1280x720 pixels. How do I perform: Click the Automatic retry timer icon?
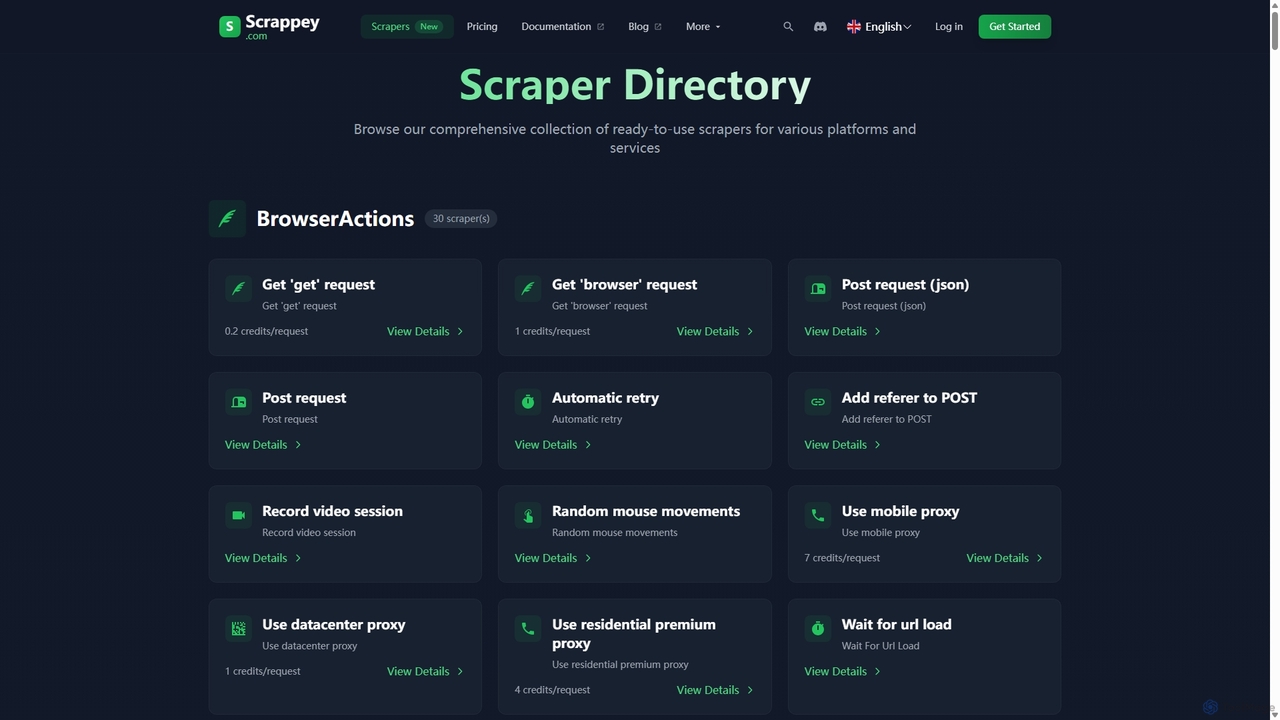point(528,401)
